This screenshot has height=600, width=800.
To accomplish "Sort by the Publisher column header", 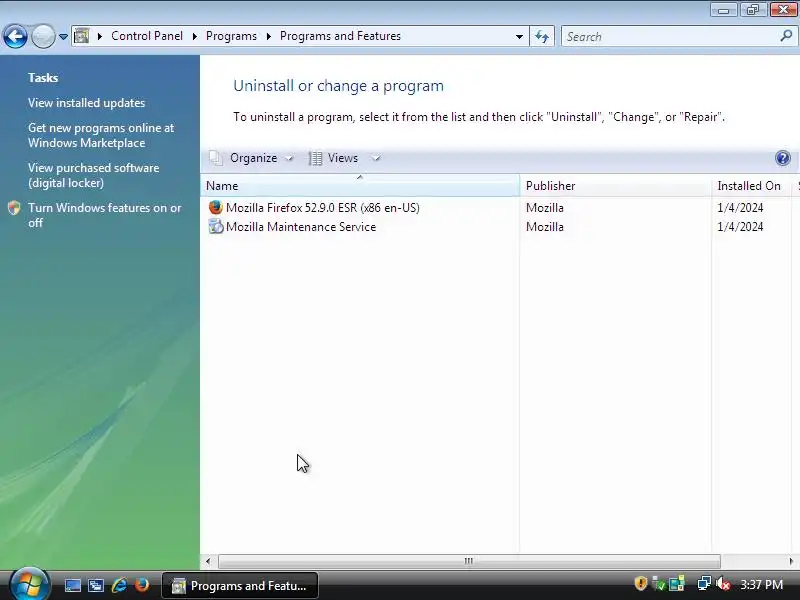I will (615, 186).
